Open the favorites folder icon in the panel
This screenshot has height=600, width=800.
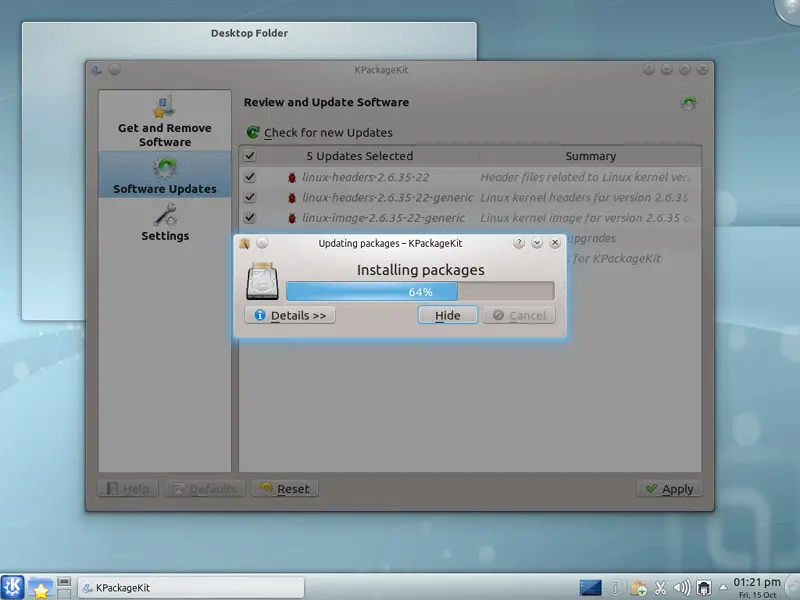pos(40,587)
